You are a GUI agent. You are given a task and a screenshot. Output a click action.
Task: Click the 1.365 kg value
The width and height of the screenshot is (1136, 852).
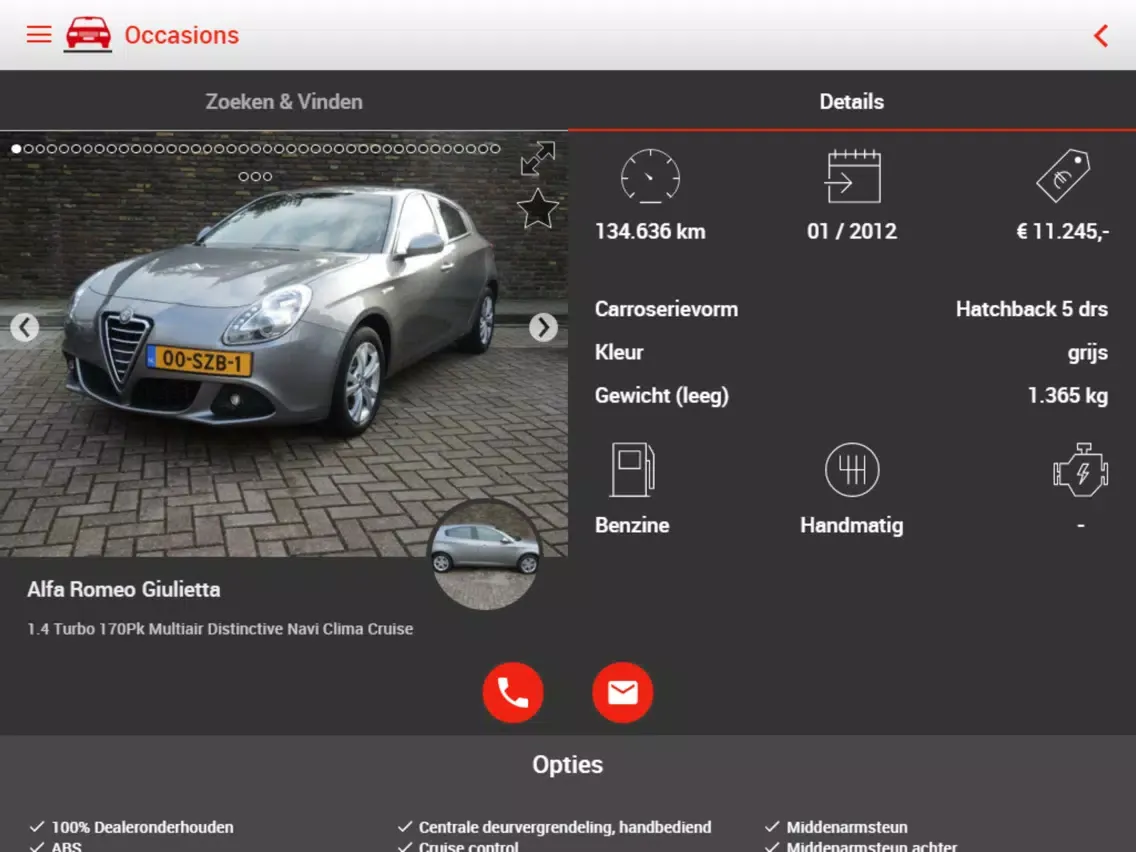(1068, 396)
